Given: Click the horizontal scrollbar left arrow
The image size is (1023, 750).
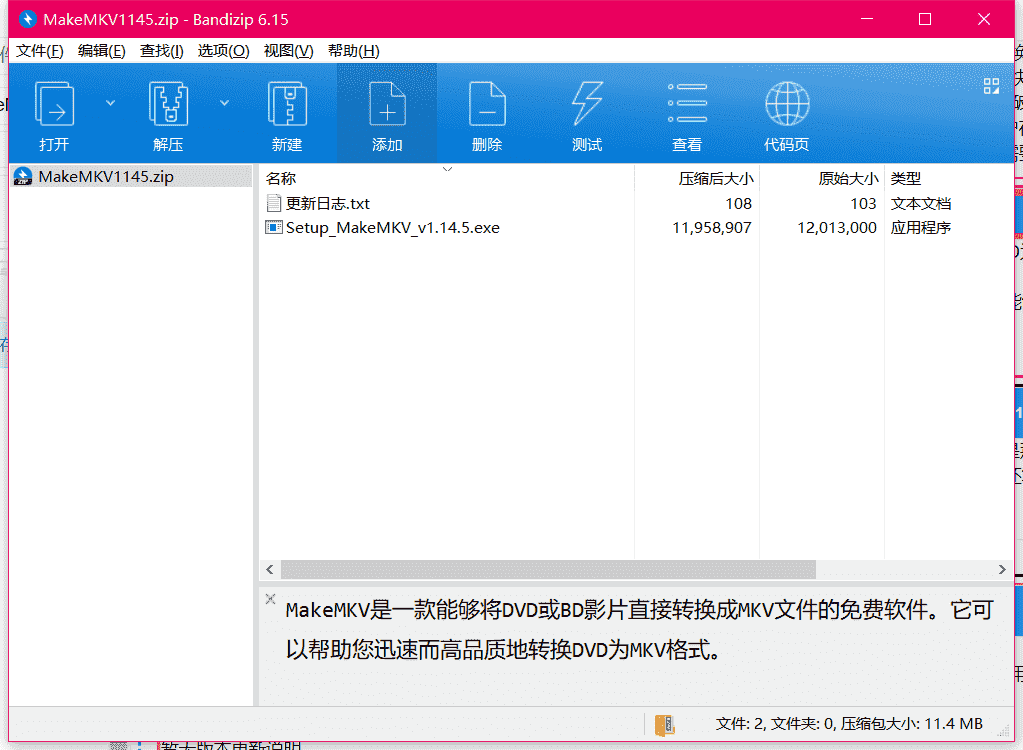Looking at the screenshot, I should tap(270, 569).
